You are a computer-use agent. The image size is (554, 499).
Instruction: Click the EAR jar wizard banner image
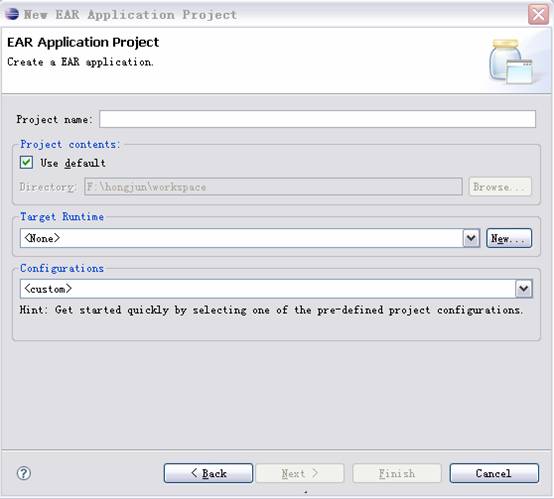pos(512,61)
